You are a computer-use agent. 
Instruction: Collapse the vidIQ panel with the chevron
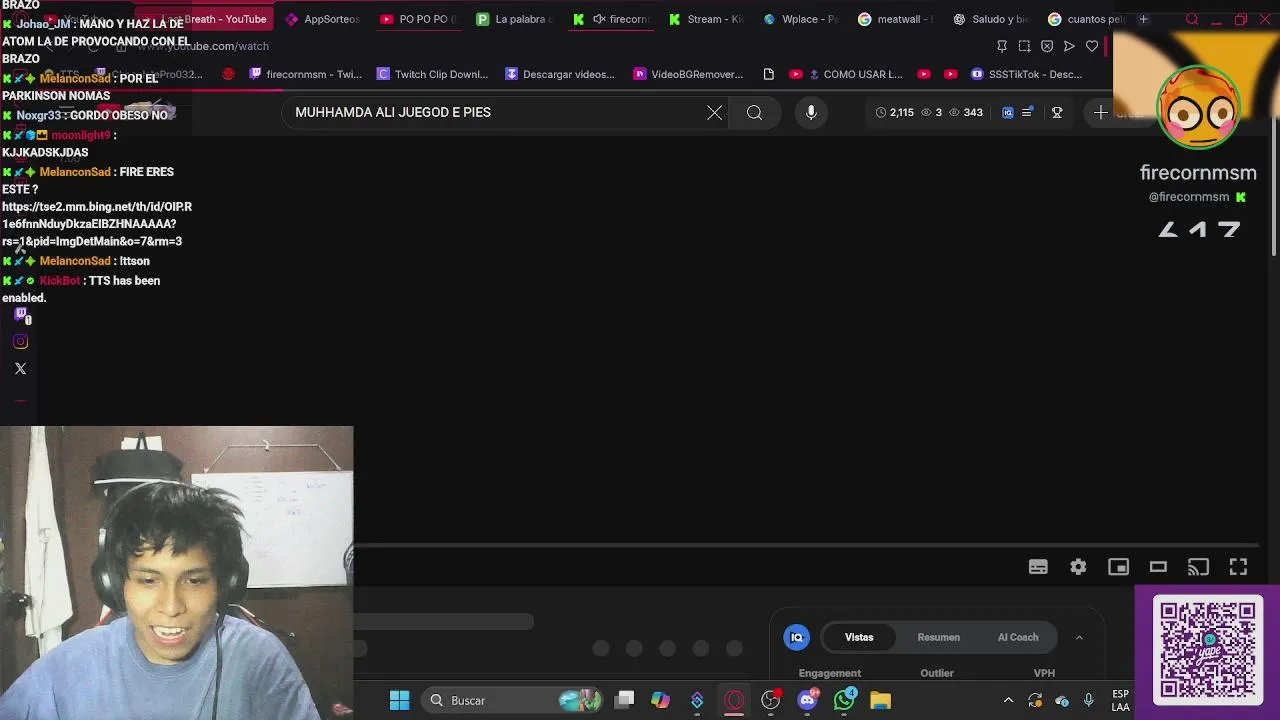point(1079,637)
